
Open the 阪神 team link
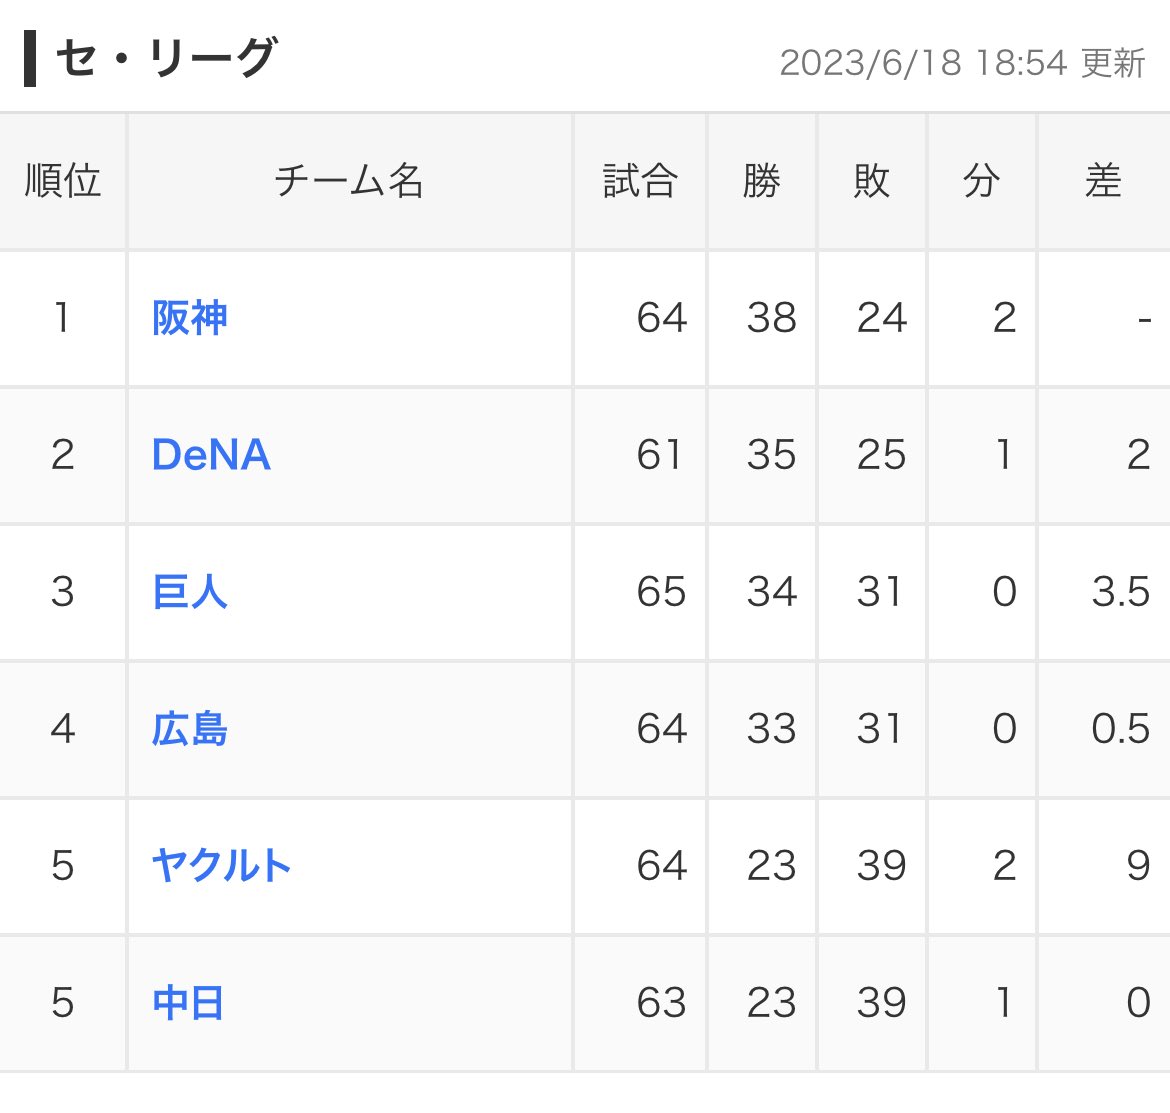click(x=189, y=318)
